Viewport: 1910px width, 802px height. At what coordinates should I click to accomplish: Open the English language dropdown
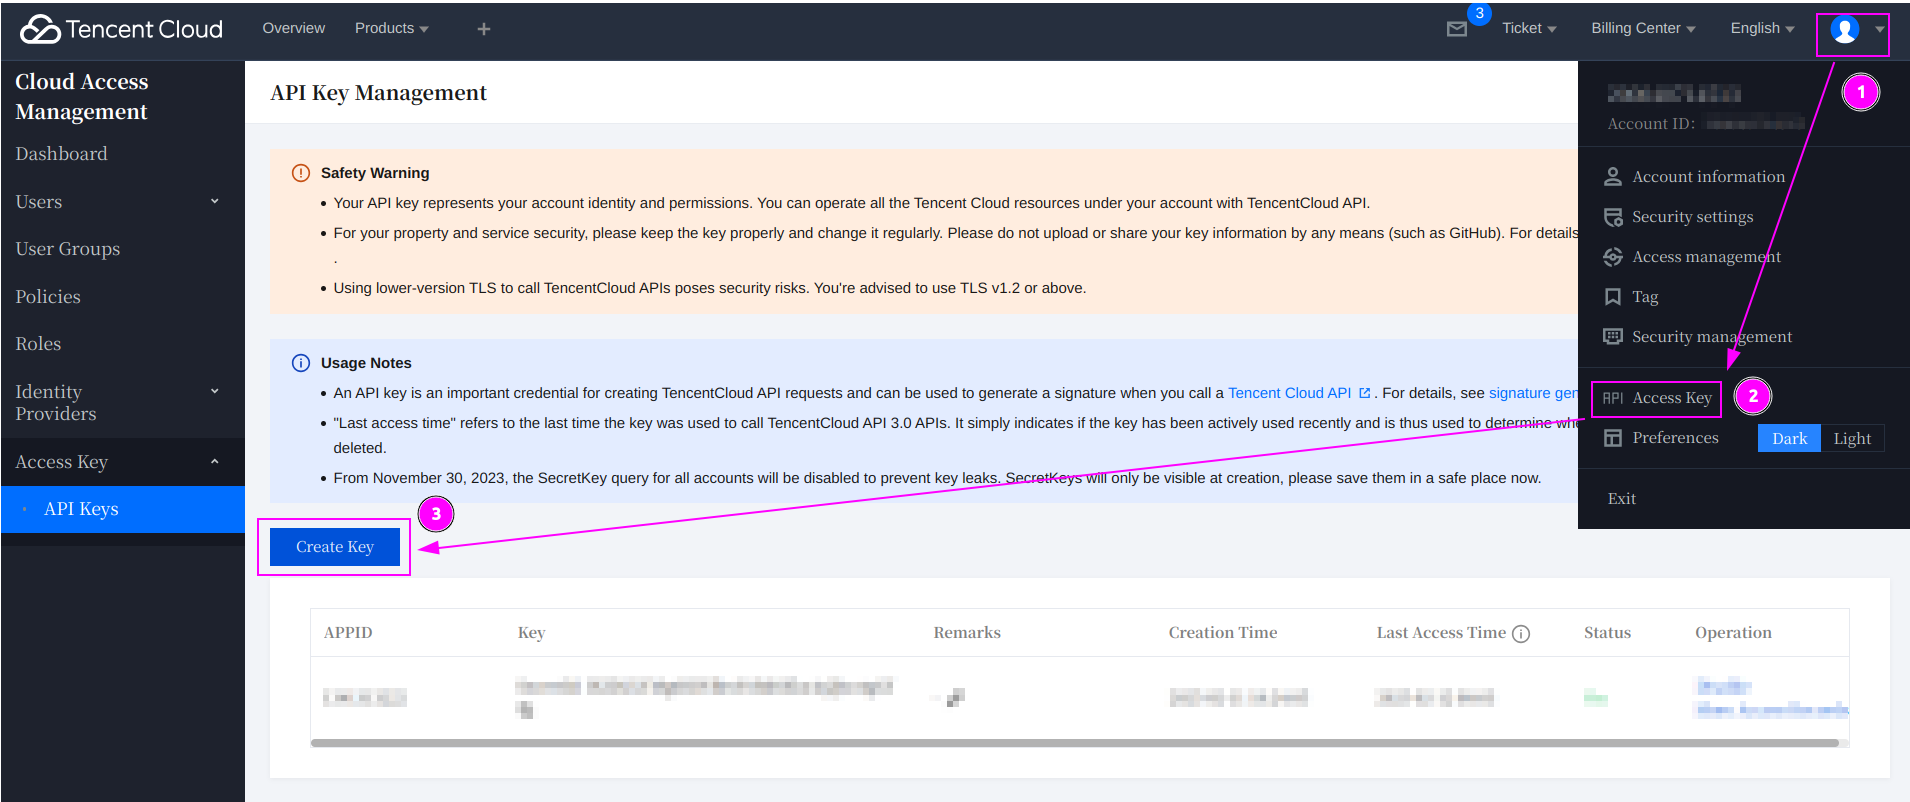point(1762,28)
